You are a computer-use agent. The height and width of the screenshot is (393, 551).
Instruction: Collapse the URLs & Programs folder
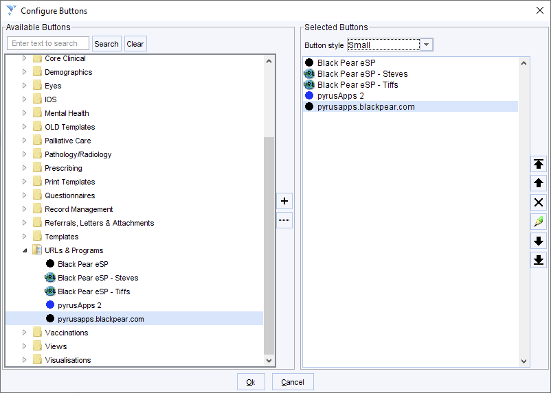pyautogui.click(x=25, y=251)
